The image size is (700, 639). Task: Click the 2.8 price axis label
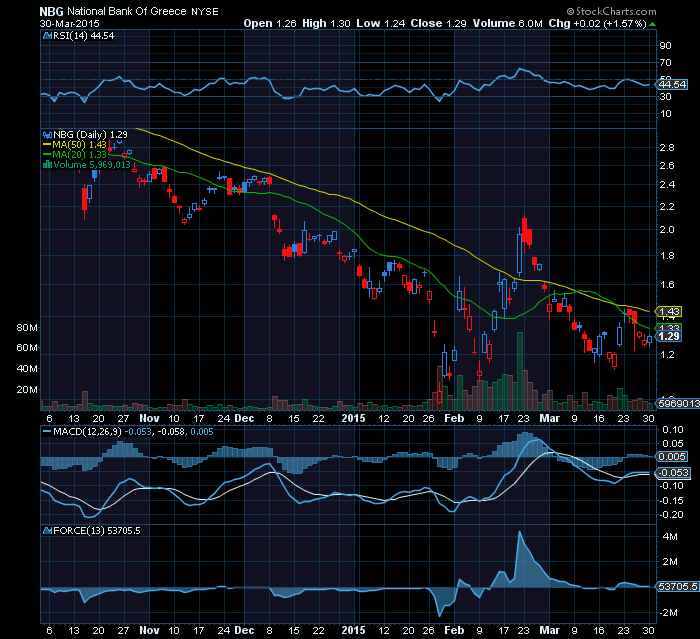(x=667, y=148)
